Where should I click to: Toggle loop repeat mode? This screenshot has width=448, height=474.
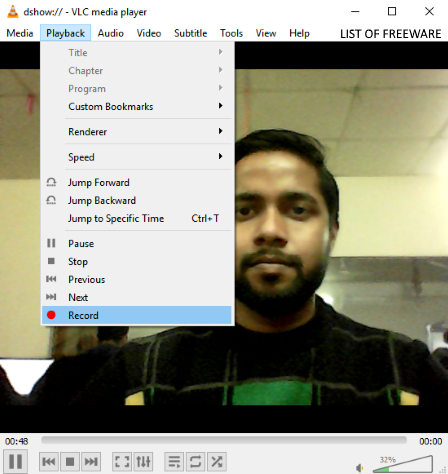pos(195,462)
